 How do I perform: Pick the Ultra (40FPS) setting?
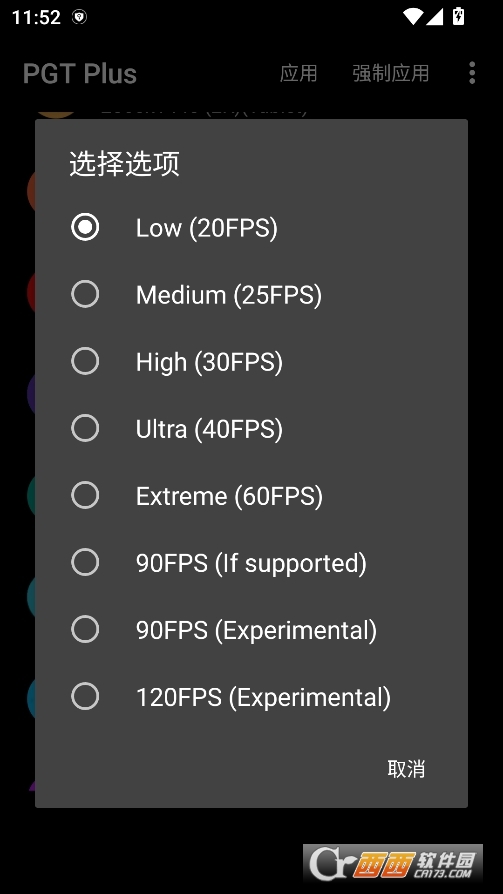pyautogui.click(x=252, y=429)
